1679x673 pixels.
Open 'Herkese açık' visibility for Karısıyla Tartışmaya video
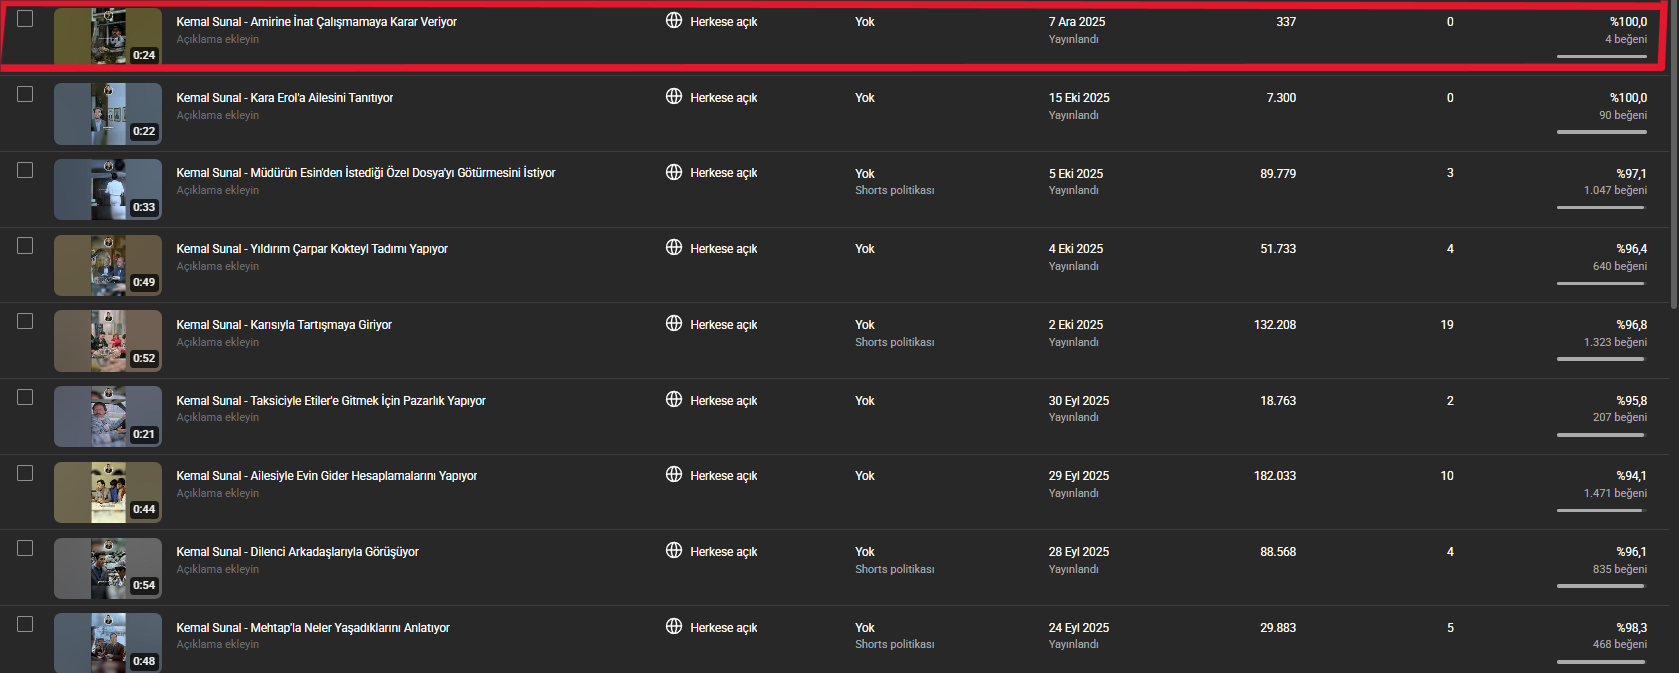click(723, 325)
